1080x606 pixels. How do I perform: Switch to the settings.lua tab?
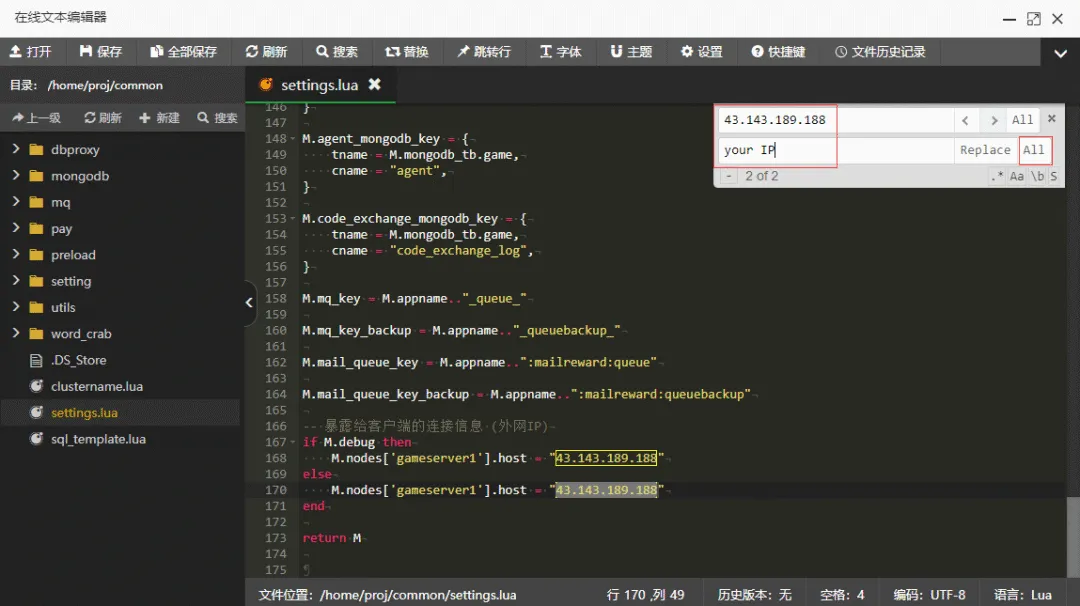318,85
